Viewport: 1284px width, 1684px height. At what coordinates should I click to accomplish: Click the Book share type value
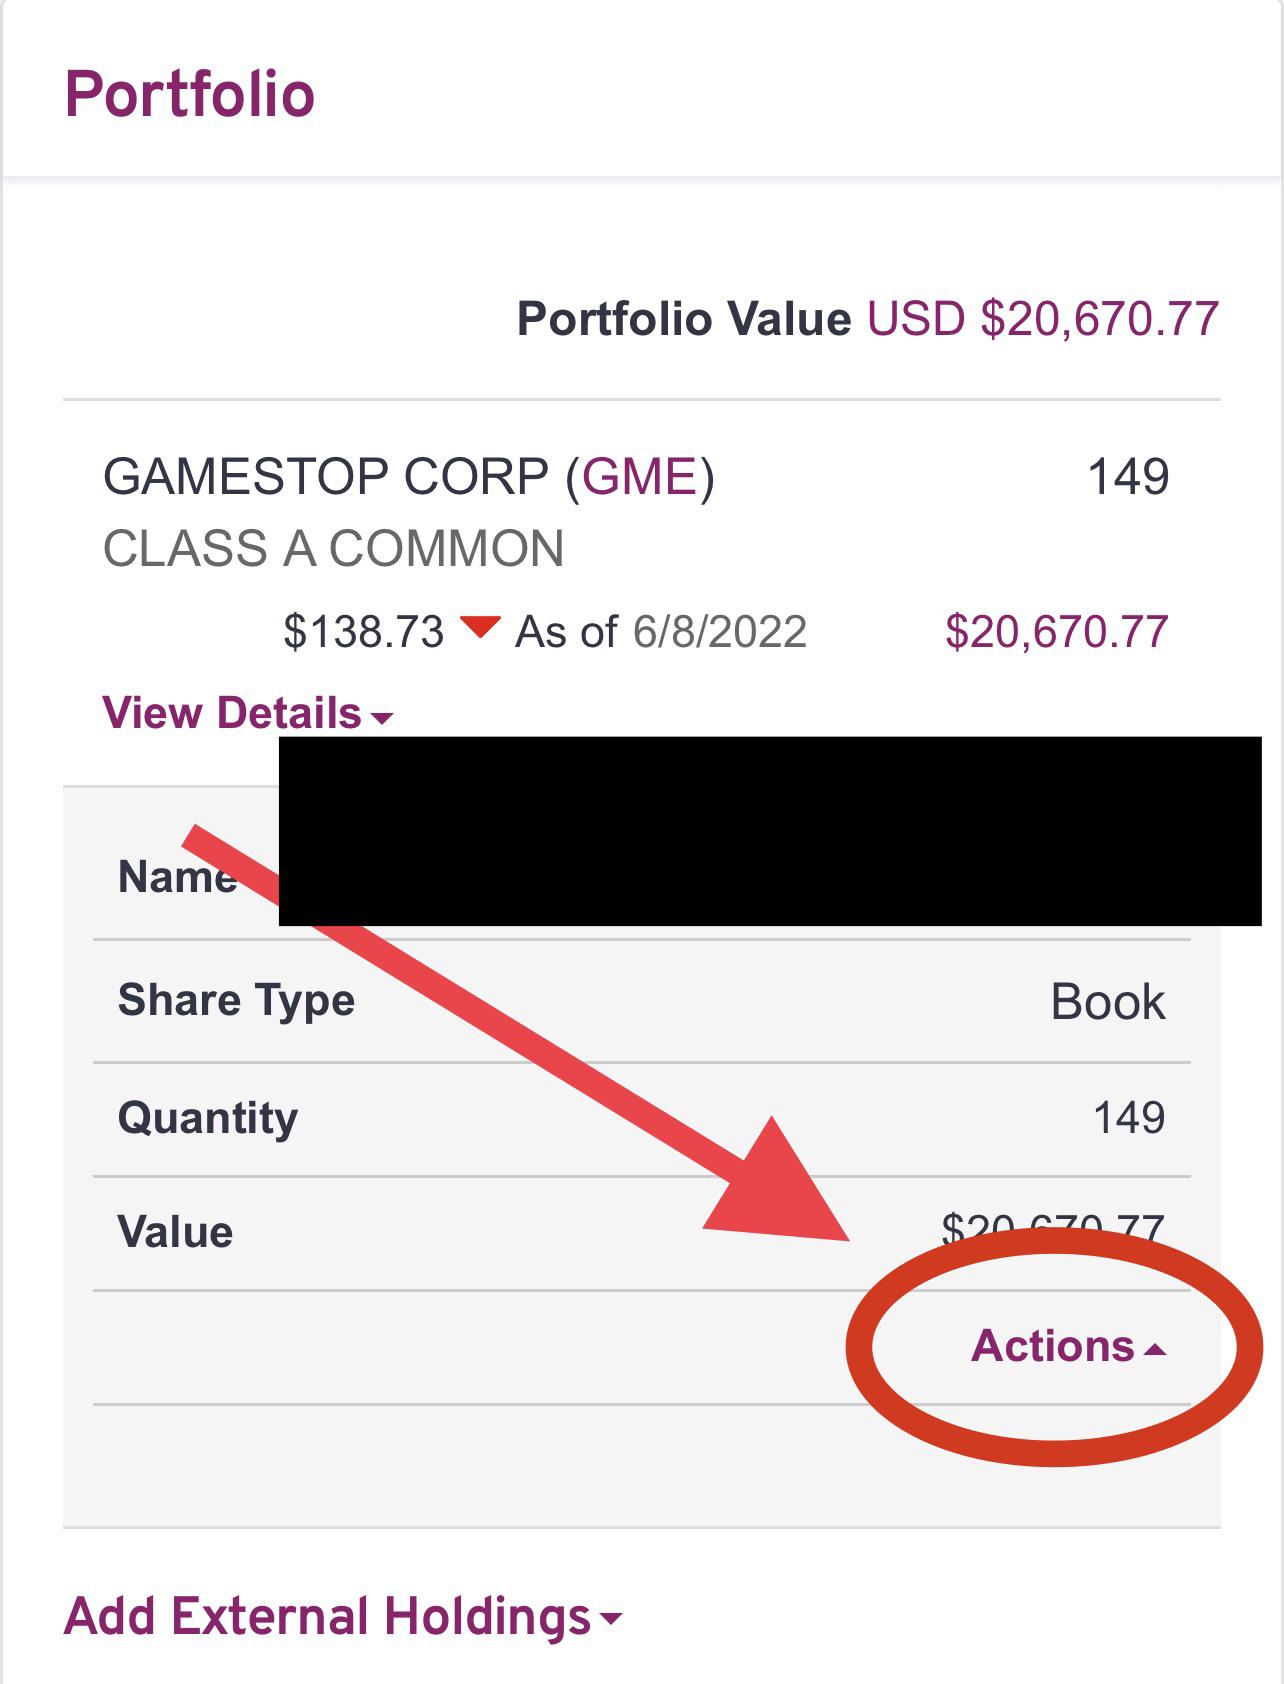tap(1107, 1001)
